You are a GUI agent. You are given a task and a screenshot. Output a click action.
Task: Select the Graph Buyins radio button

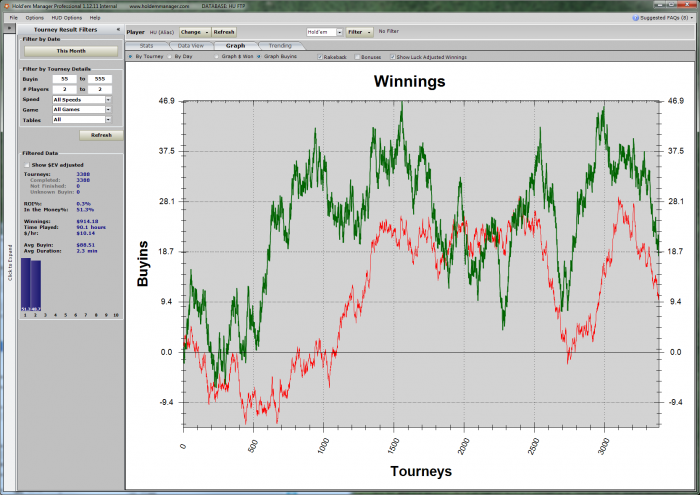click(259, 57)
